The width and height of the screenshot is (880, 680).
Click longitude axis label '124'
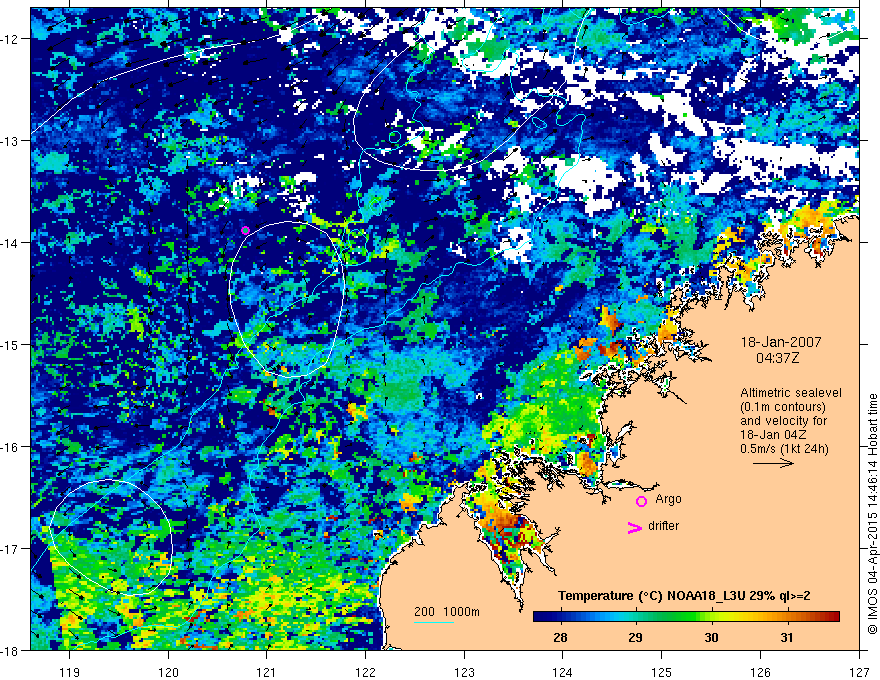563,672
